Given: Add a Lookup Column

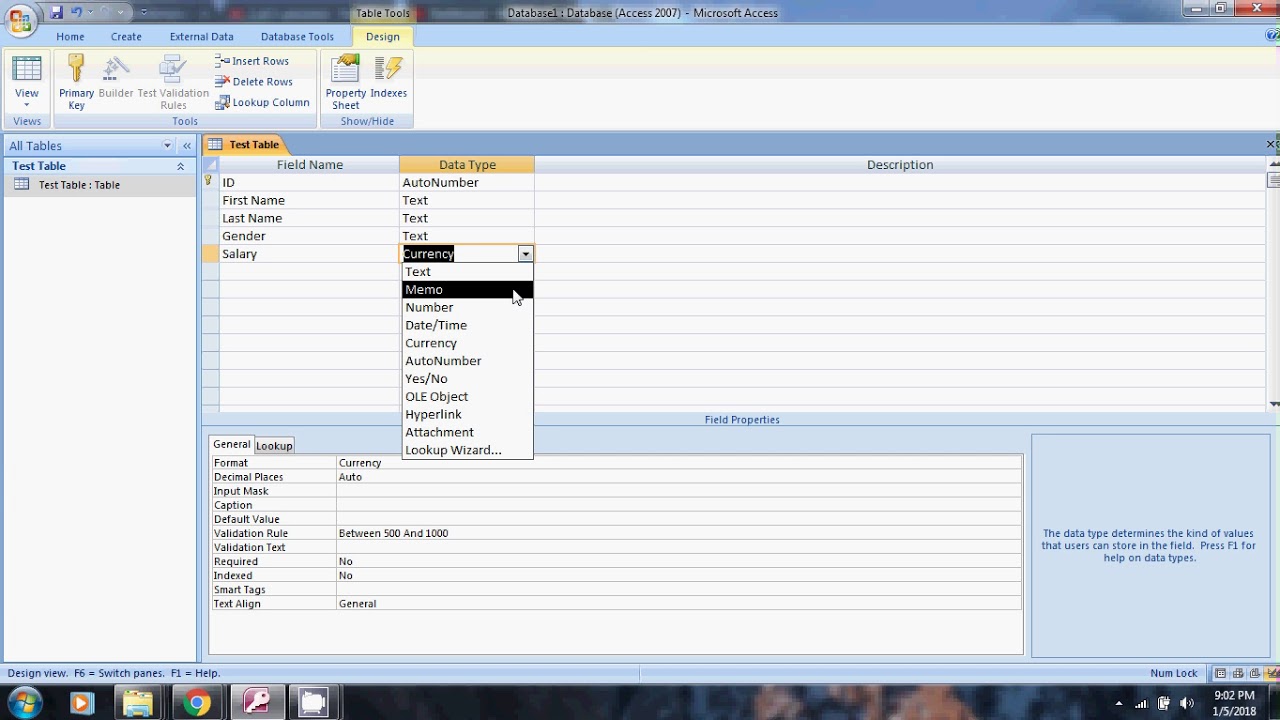Looking at the screenshot, I should (261, 102).
